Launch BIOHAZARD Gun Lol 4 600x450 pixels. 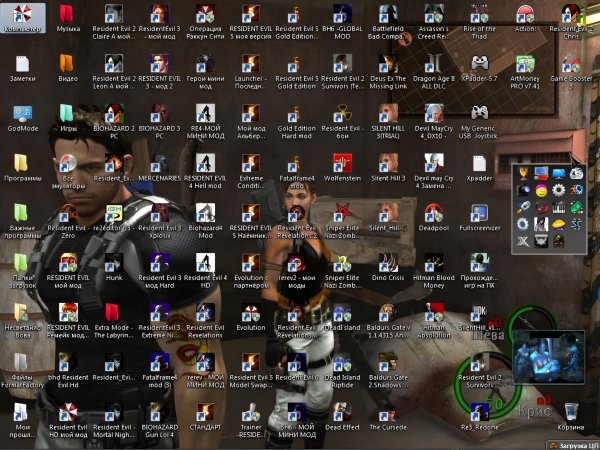[x=160, y=420]
